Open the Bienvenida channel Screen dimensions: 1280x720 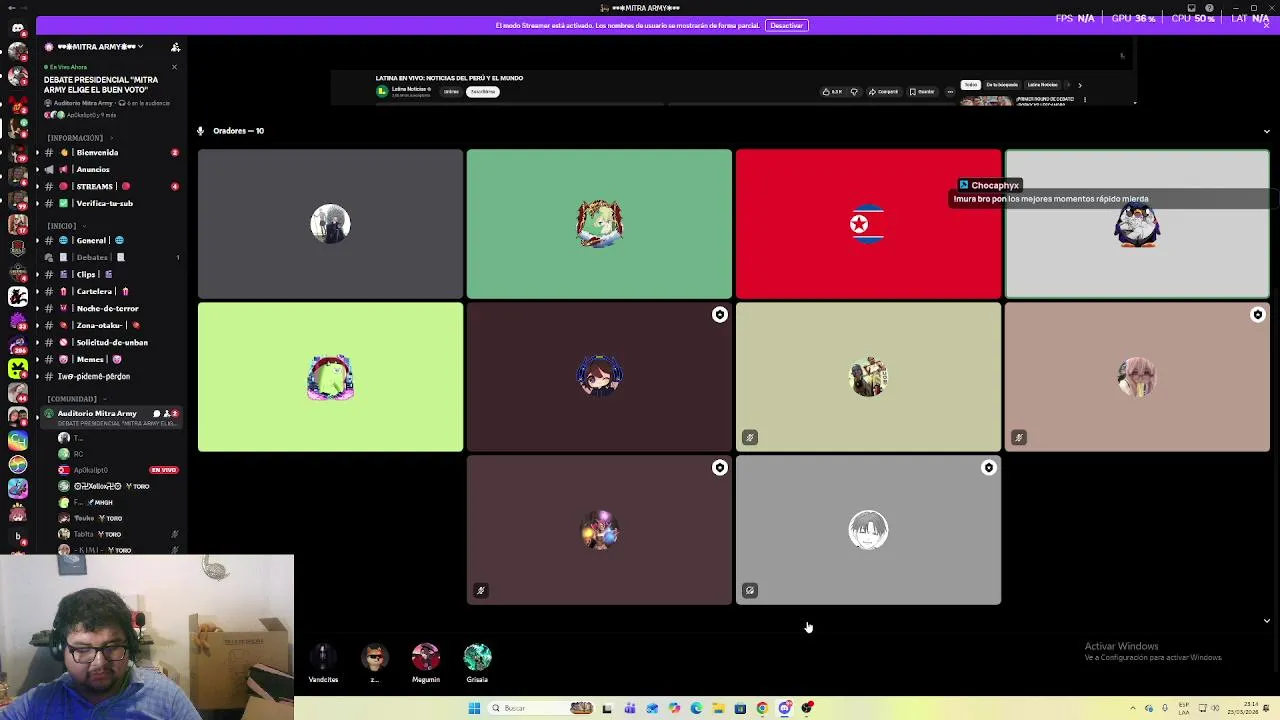[110, 153]
